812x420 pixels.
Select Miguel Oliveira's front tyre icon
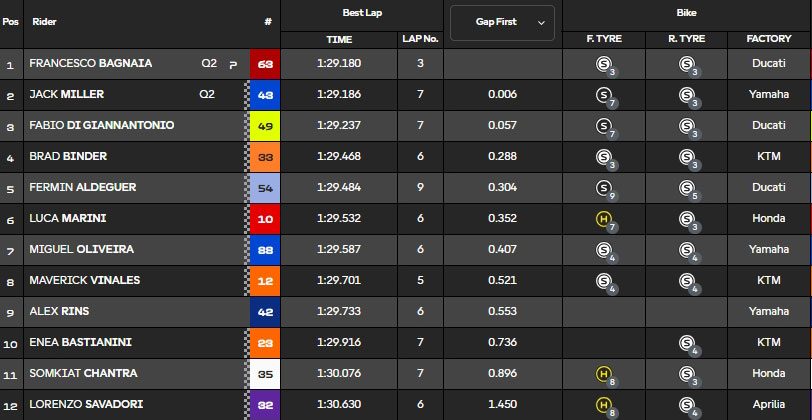point(605,251)
